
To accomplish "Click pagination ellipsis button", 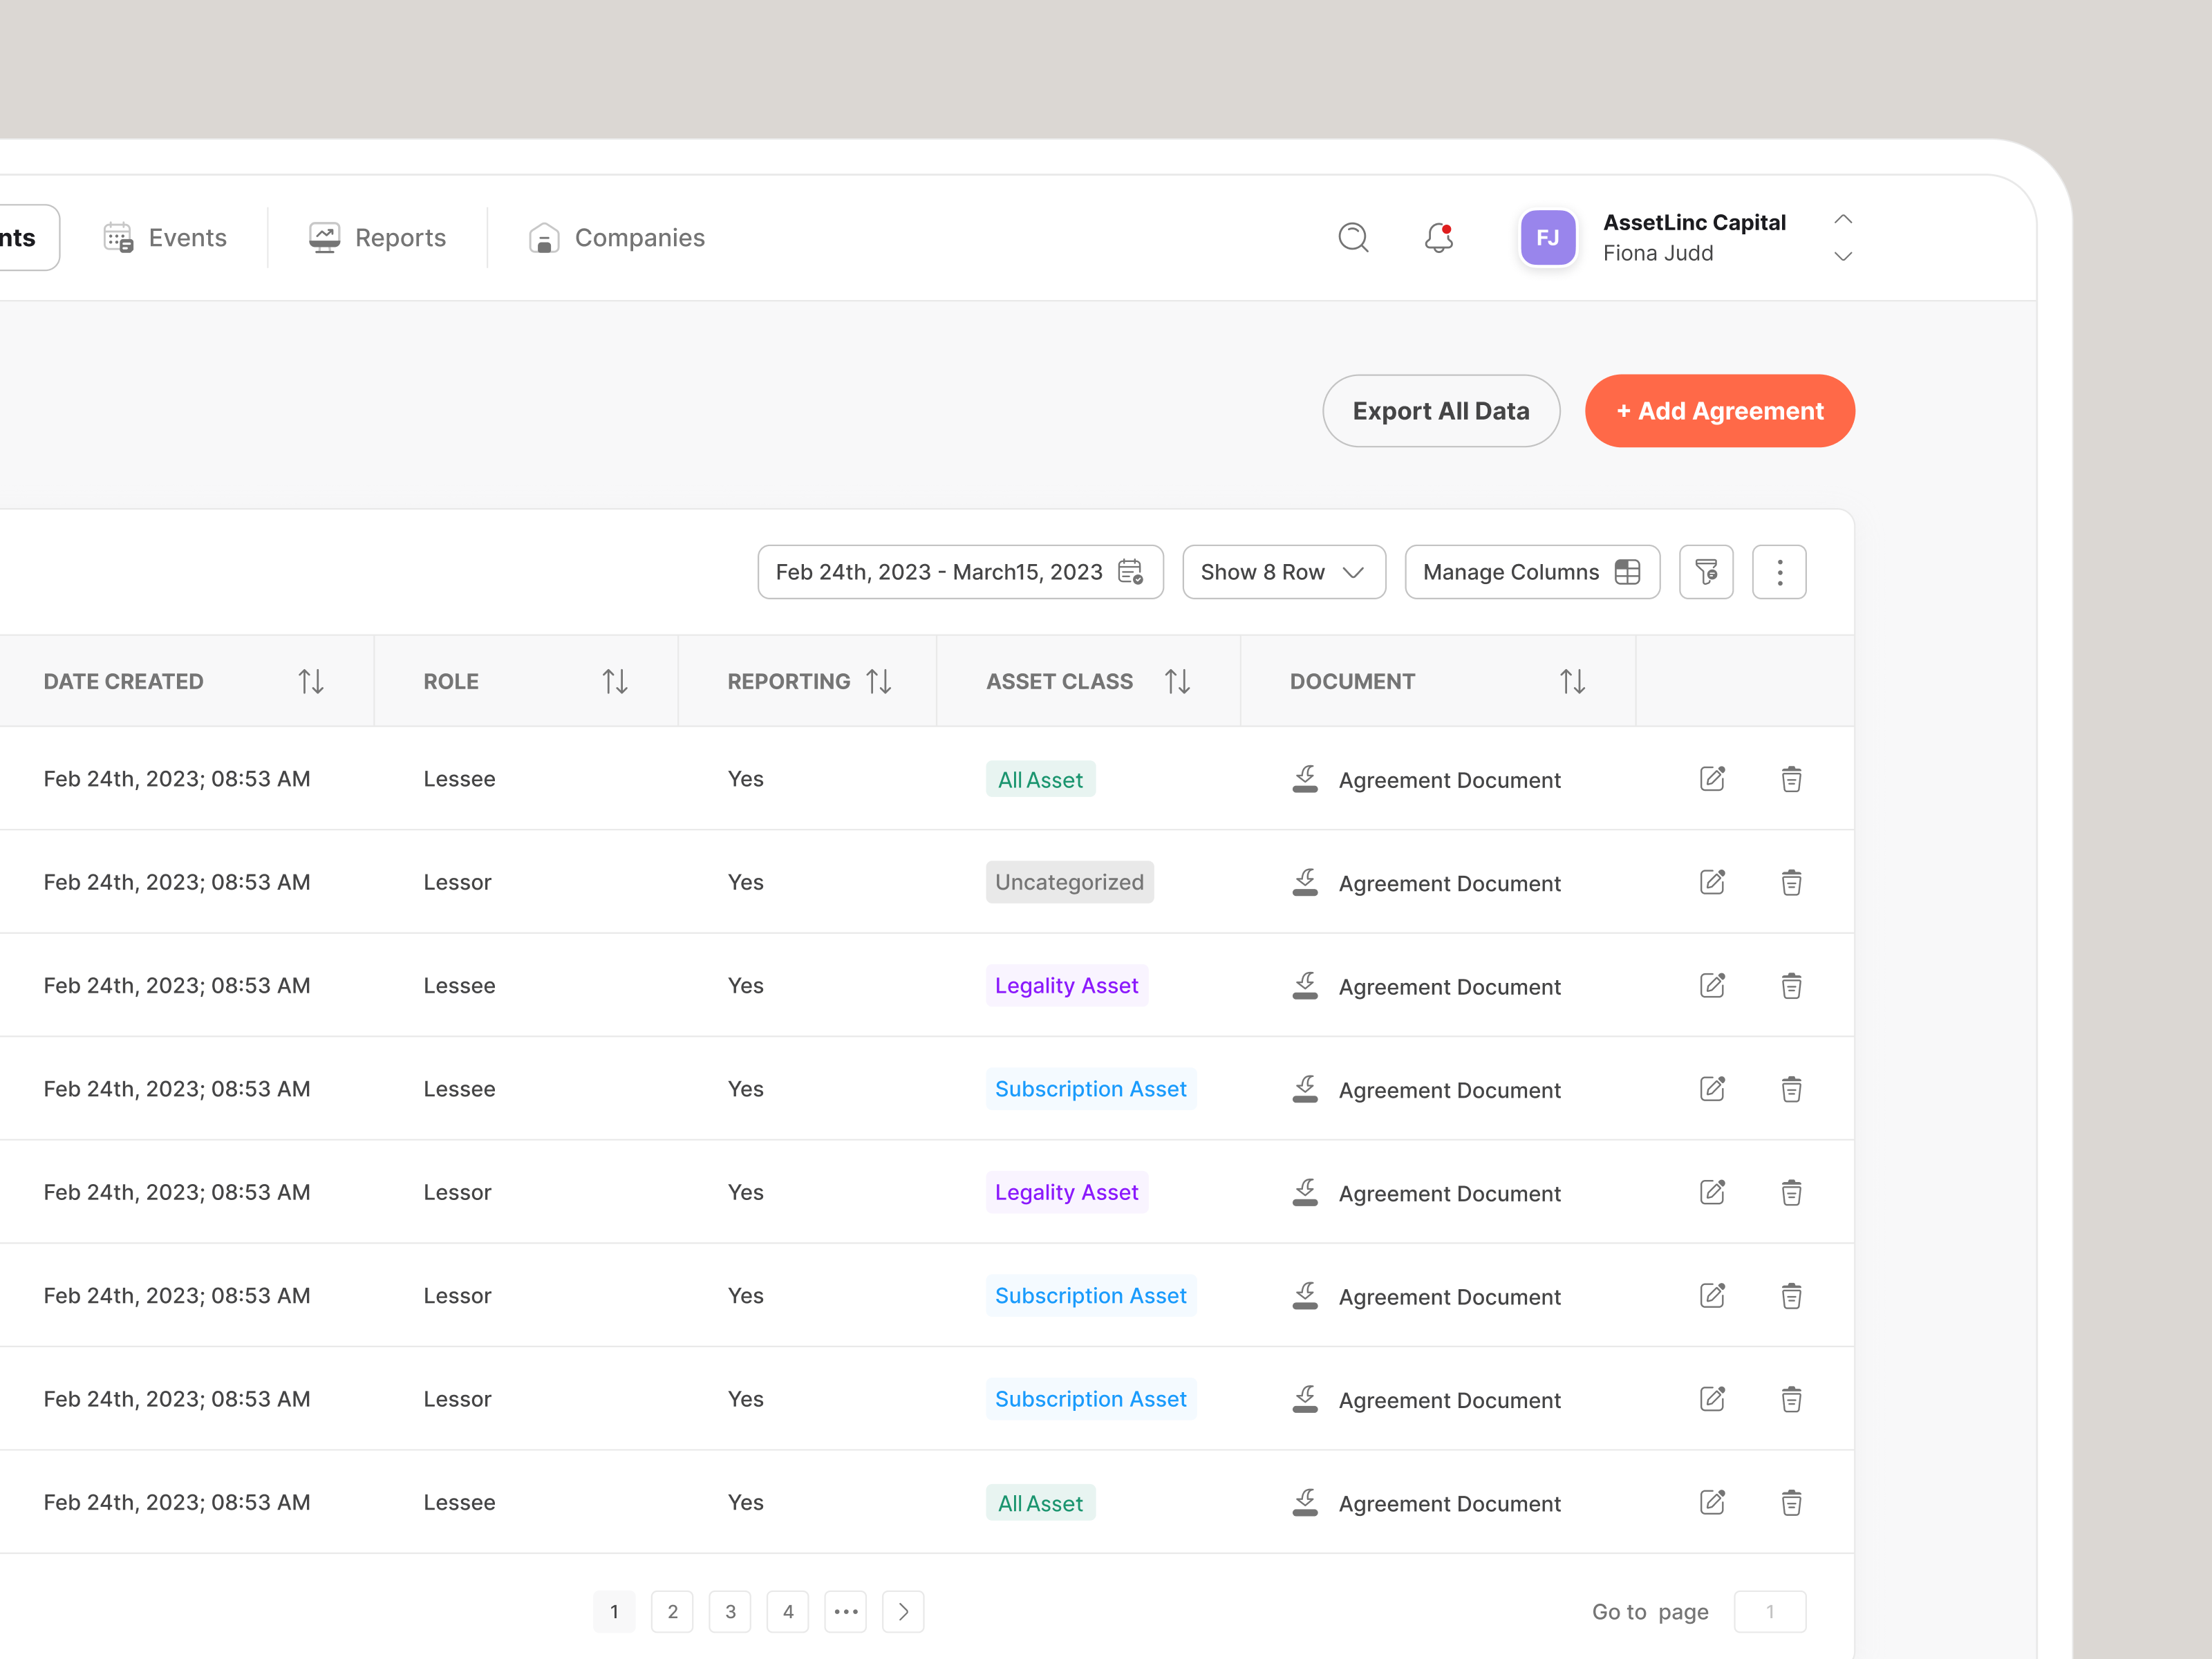I will 846,1612.
